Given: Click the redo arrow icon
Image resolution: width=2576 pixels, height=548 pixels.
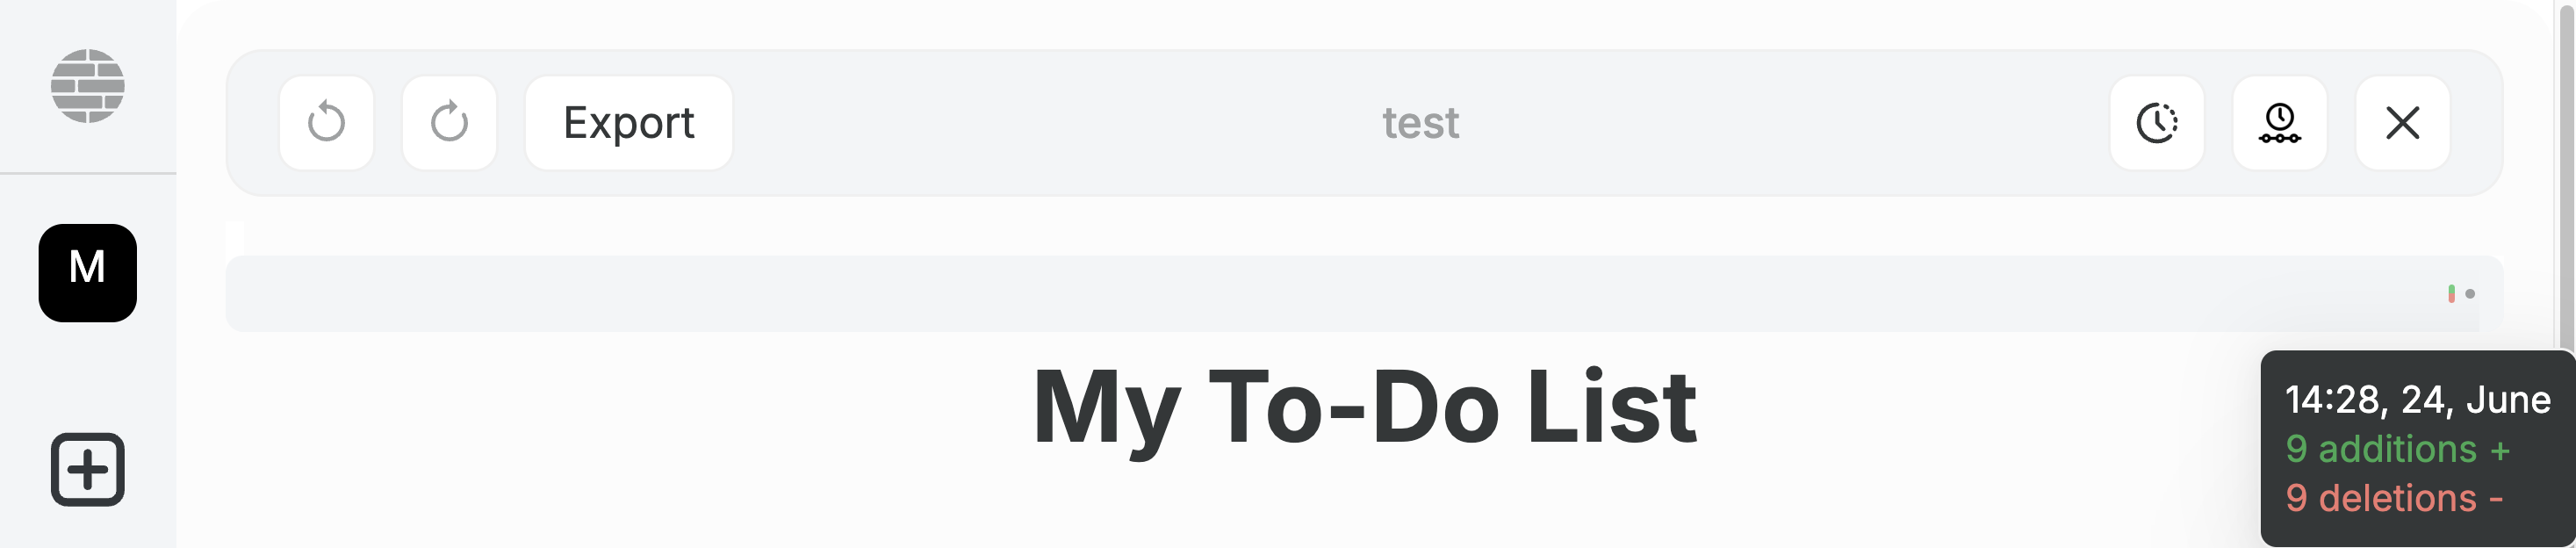Looking at the screenshot, I should (449, 123).
